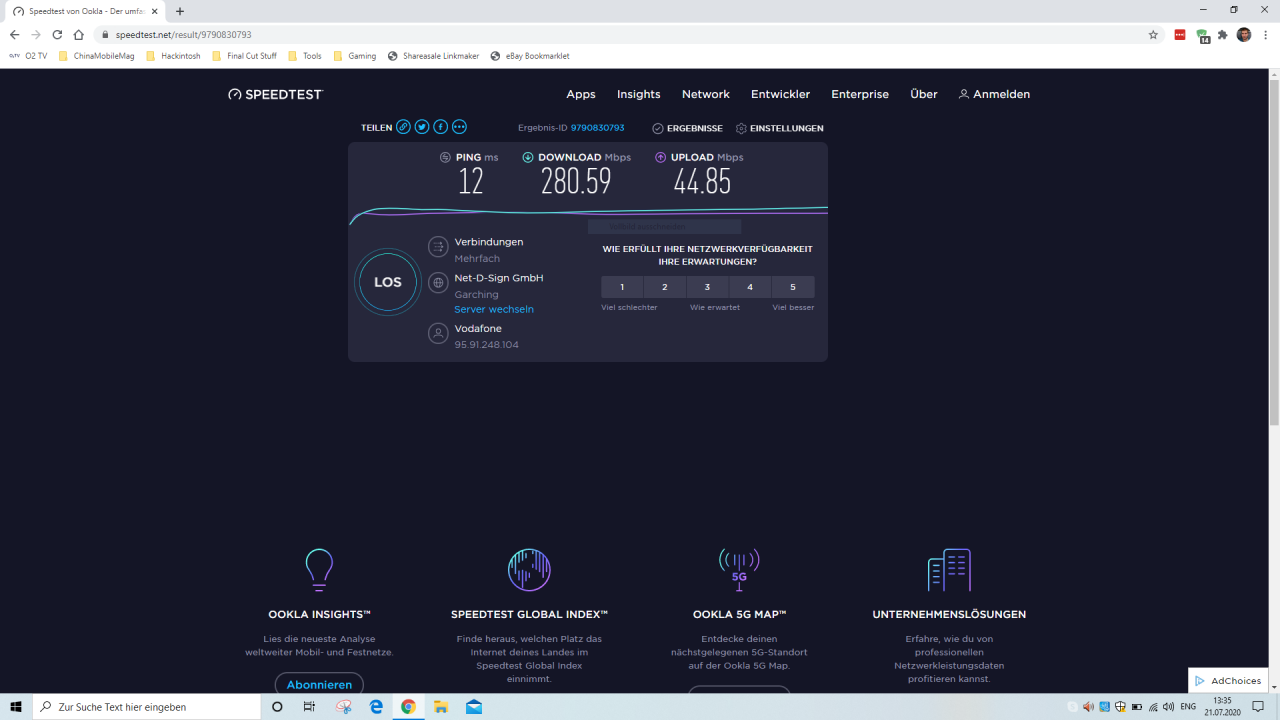Open Gaming bookmarks folder
The height and width of the screenshot is (720, 1280).
pyautogui.click(x=355, y=56)
